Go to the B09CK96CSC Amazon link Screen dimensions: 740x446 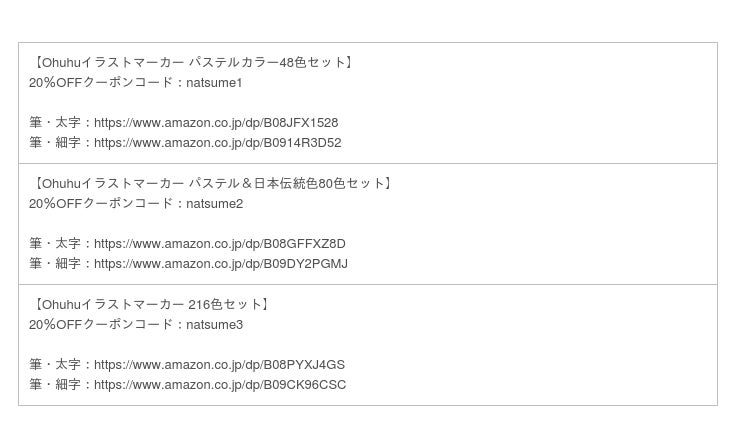pyautogui.click(x=220, y=385)
